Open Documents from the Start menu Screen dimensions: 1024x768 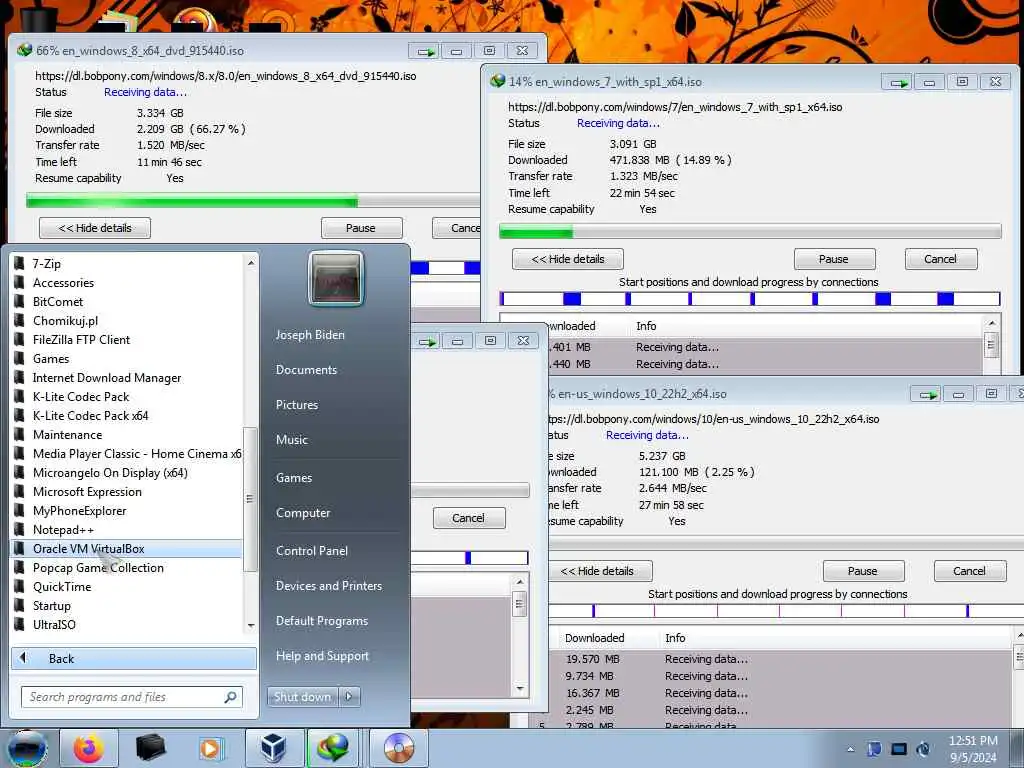pos(306,370)
